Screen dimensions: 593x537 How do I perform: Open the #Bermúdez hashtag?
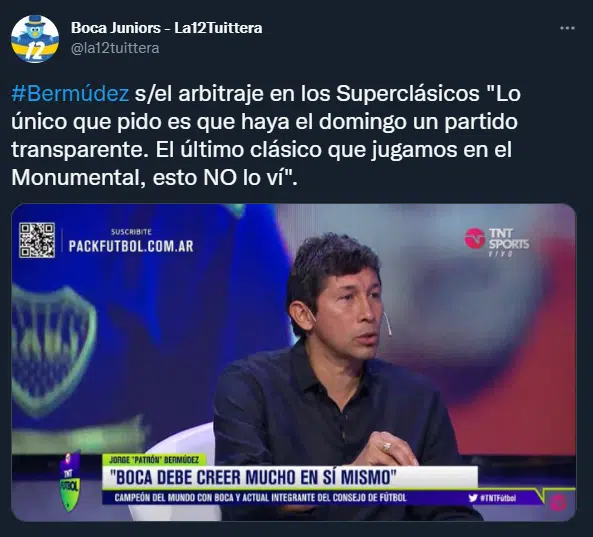pos(70,93)
